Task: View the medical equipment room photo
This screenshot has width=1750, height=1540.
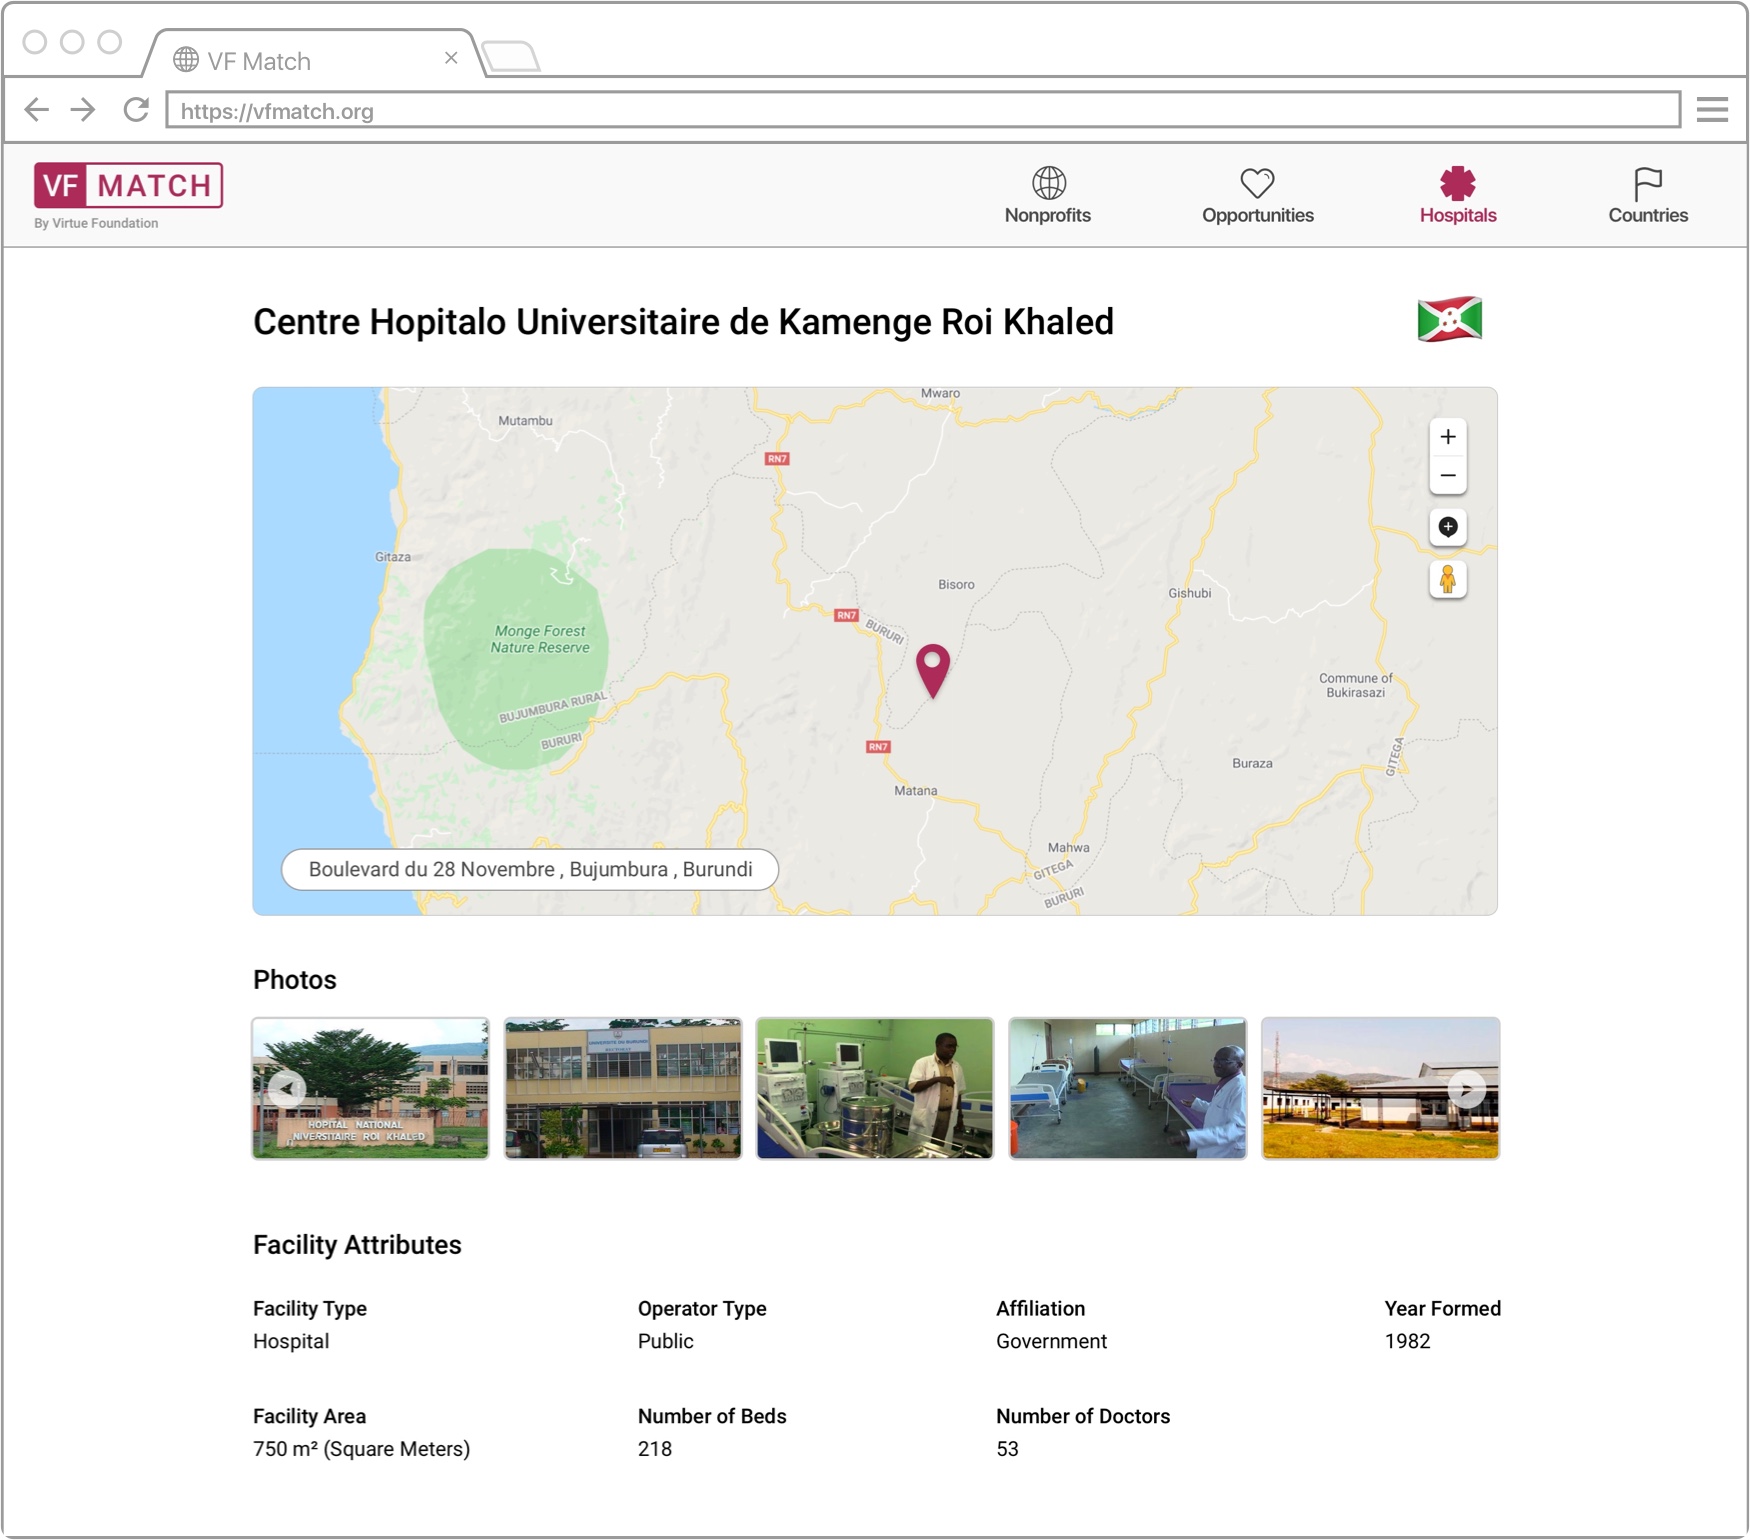Action: point(875,1088)
